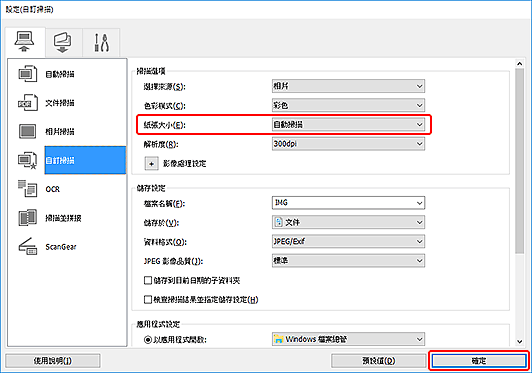Click the document icon in 儲存於 field
Viewport: 532px width, 373px height.
pos(279,222)
